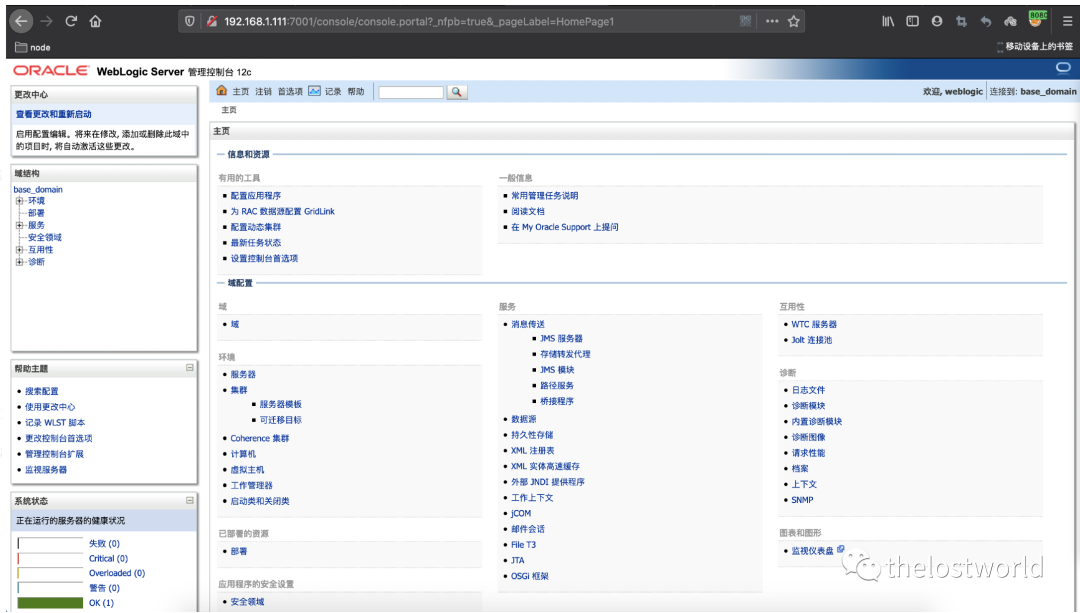Open 服务器 link under 环境
Screen dimensions: 1080x613
point(243,375)
